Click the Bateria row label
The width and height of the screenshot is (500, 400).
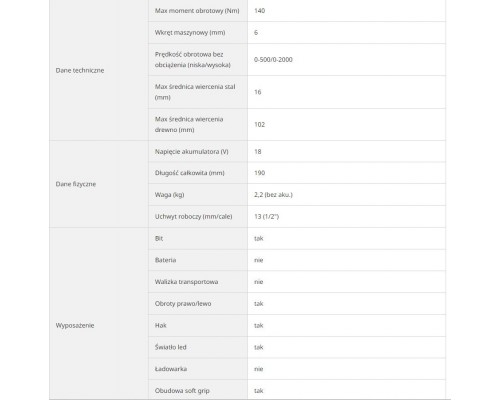(x=165, y=260)
